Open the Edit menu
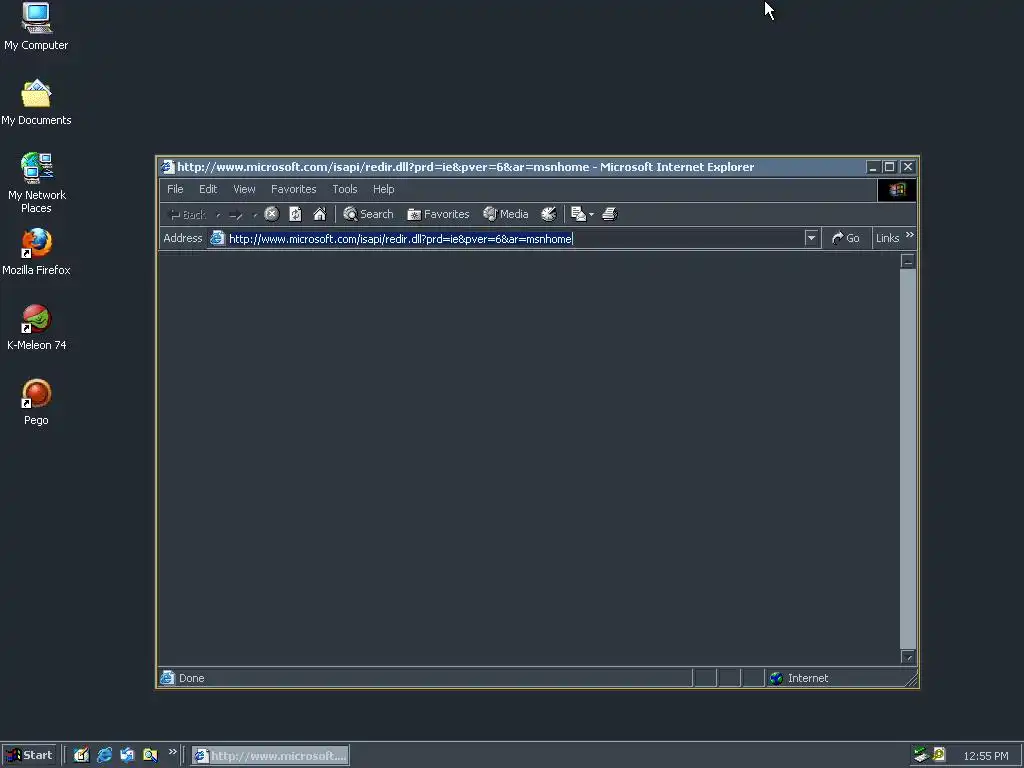The height and width of the screenshot is (768, 1024). point(208,189)
